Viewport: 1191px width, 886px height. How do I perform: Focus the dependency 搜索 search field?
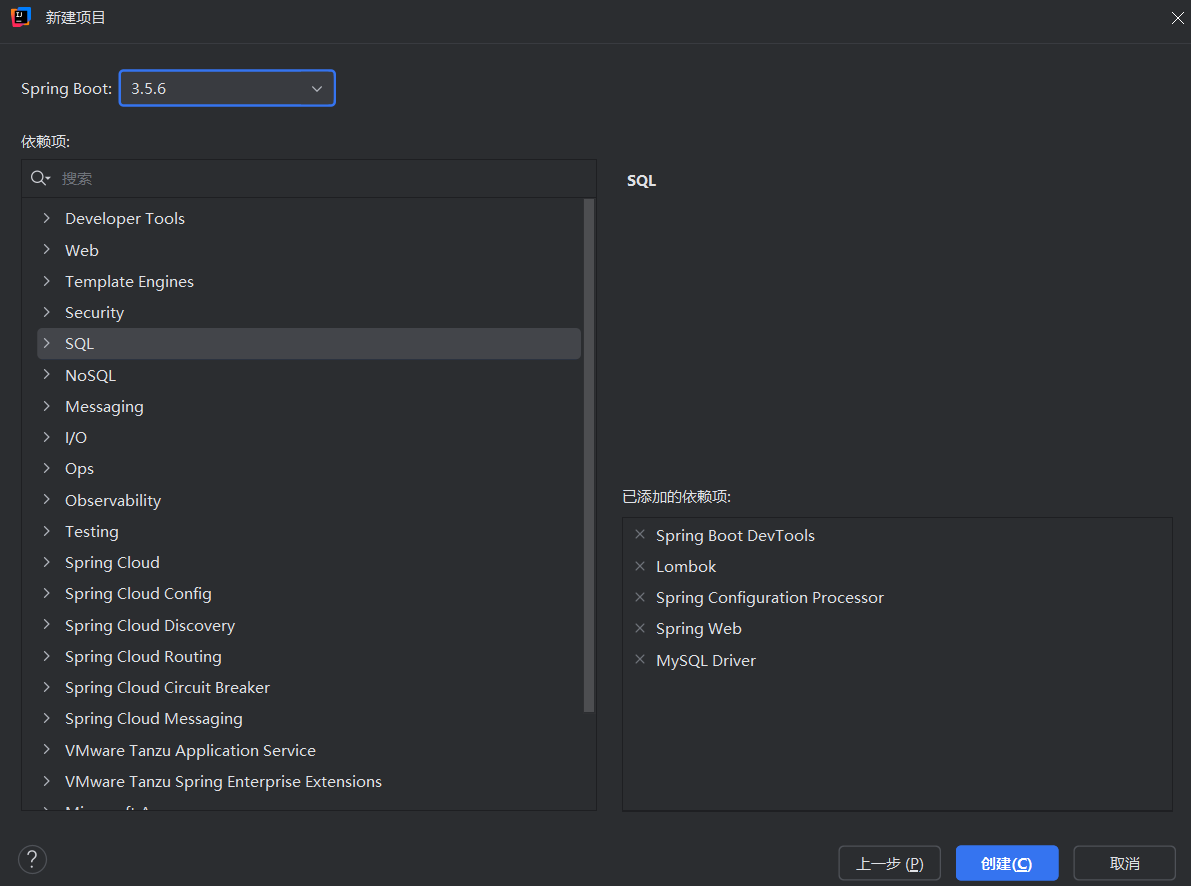click(320, 178)
